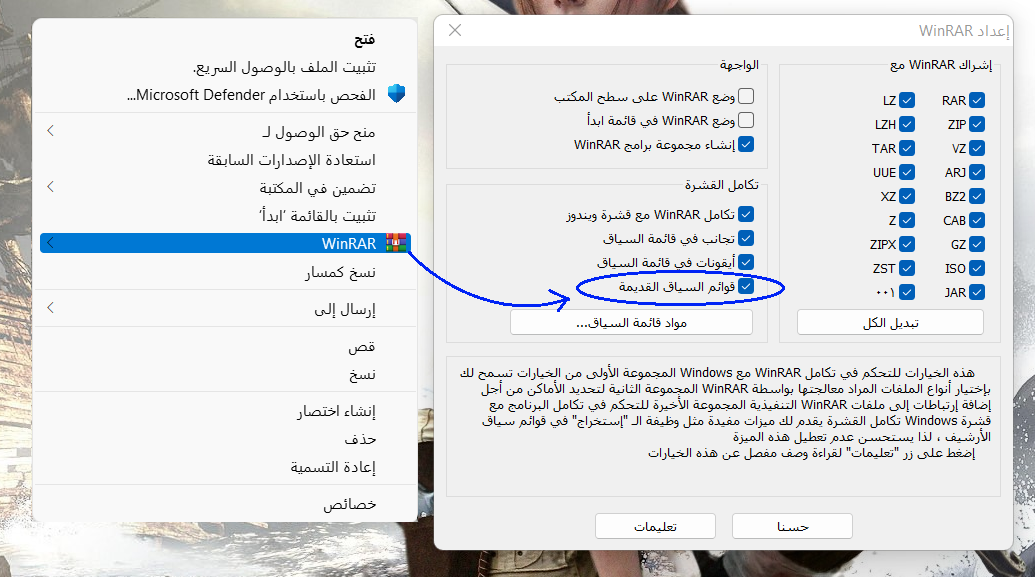Toggle the LZ association checkbox
This screenshot has height=577, width=1035.
[x=907, y=100]
